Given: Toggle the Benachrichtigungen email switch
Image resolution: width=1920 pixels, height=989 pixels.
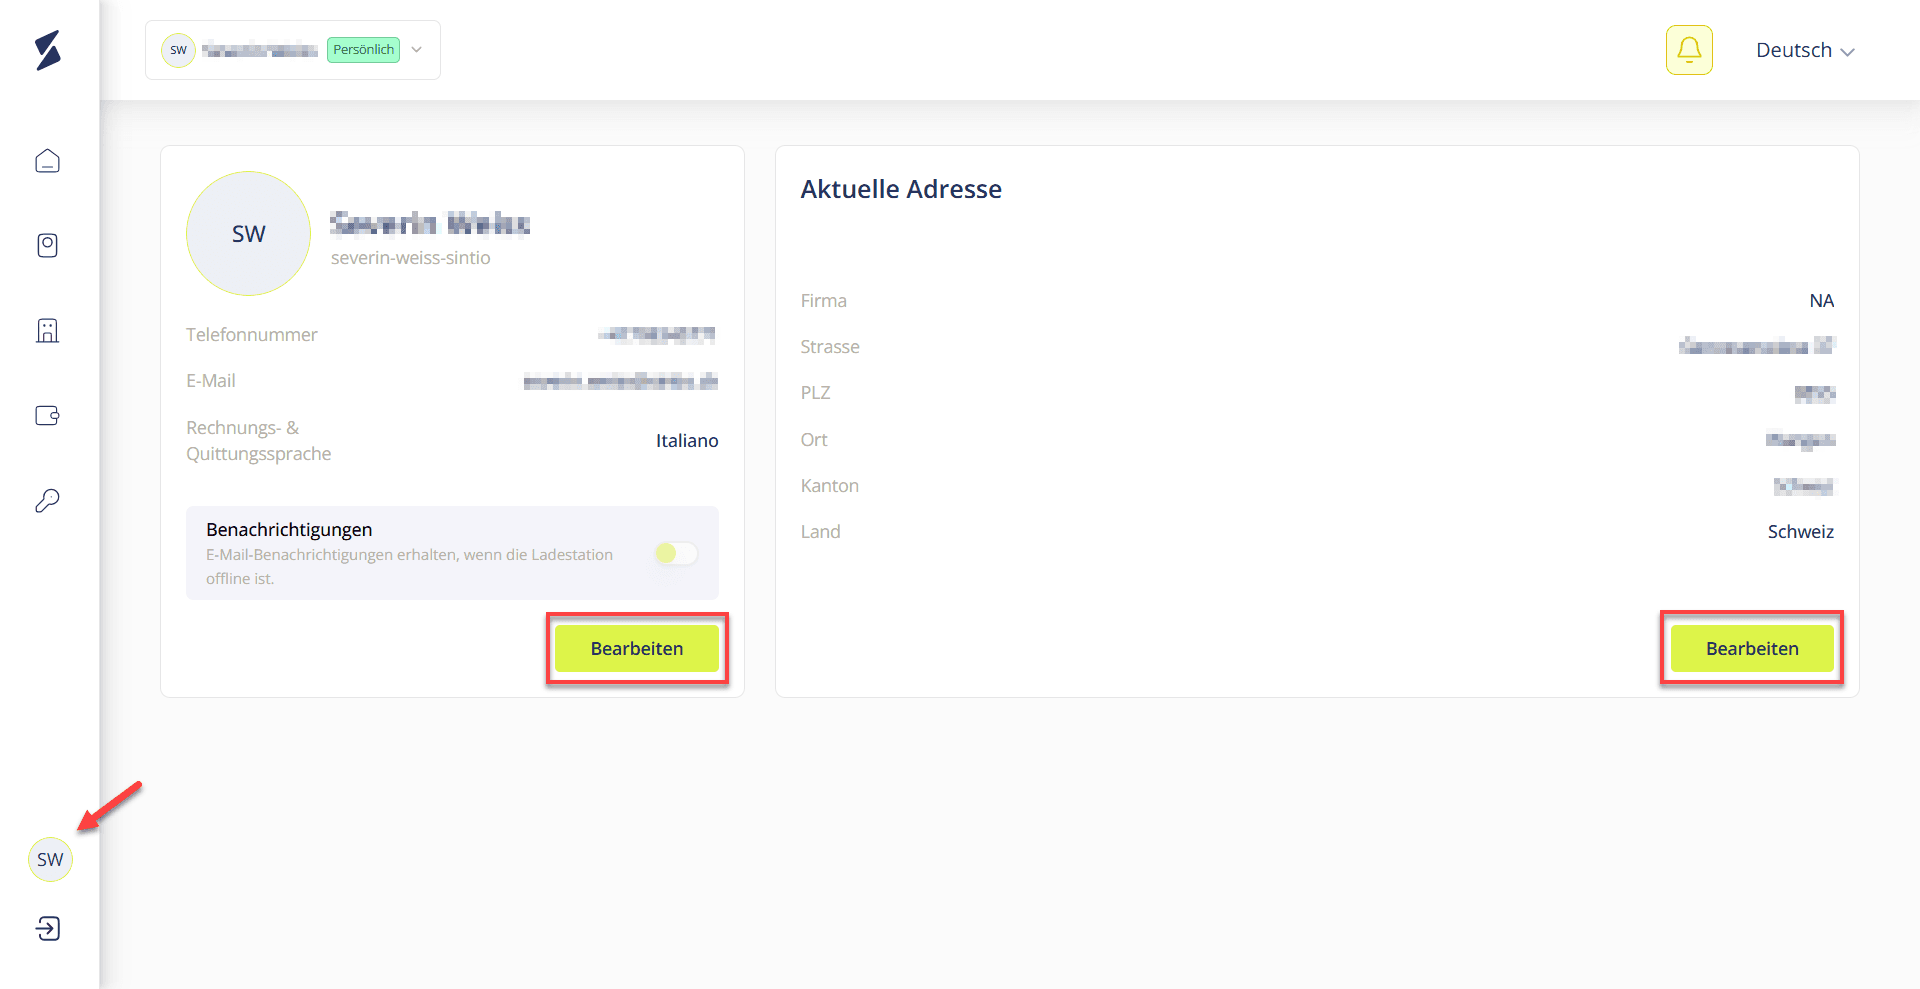Looking at the screenshot, I should tap(676, 553).
